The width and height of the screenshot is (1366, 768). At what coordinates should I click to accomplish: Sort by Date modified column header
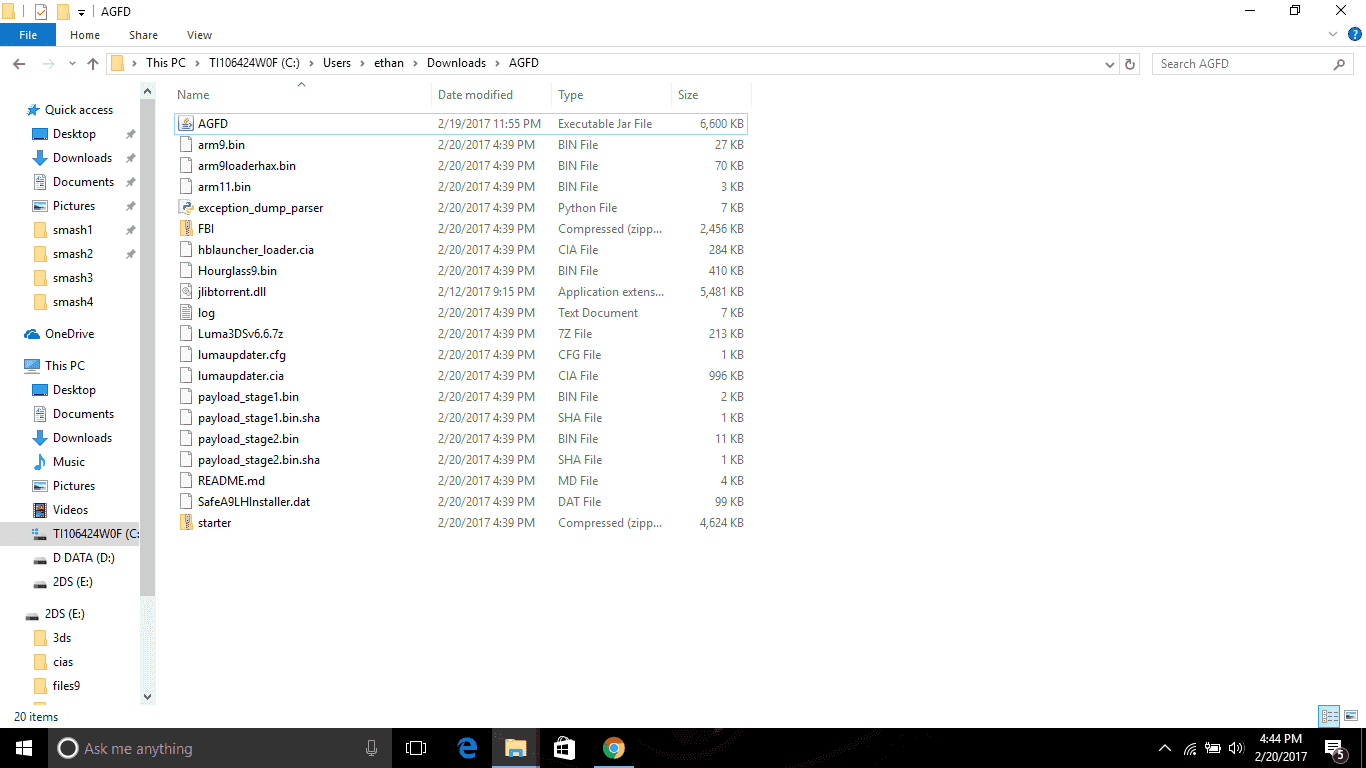(x=492, y=95)
